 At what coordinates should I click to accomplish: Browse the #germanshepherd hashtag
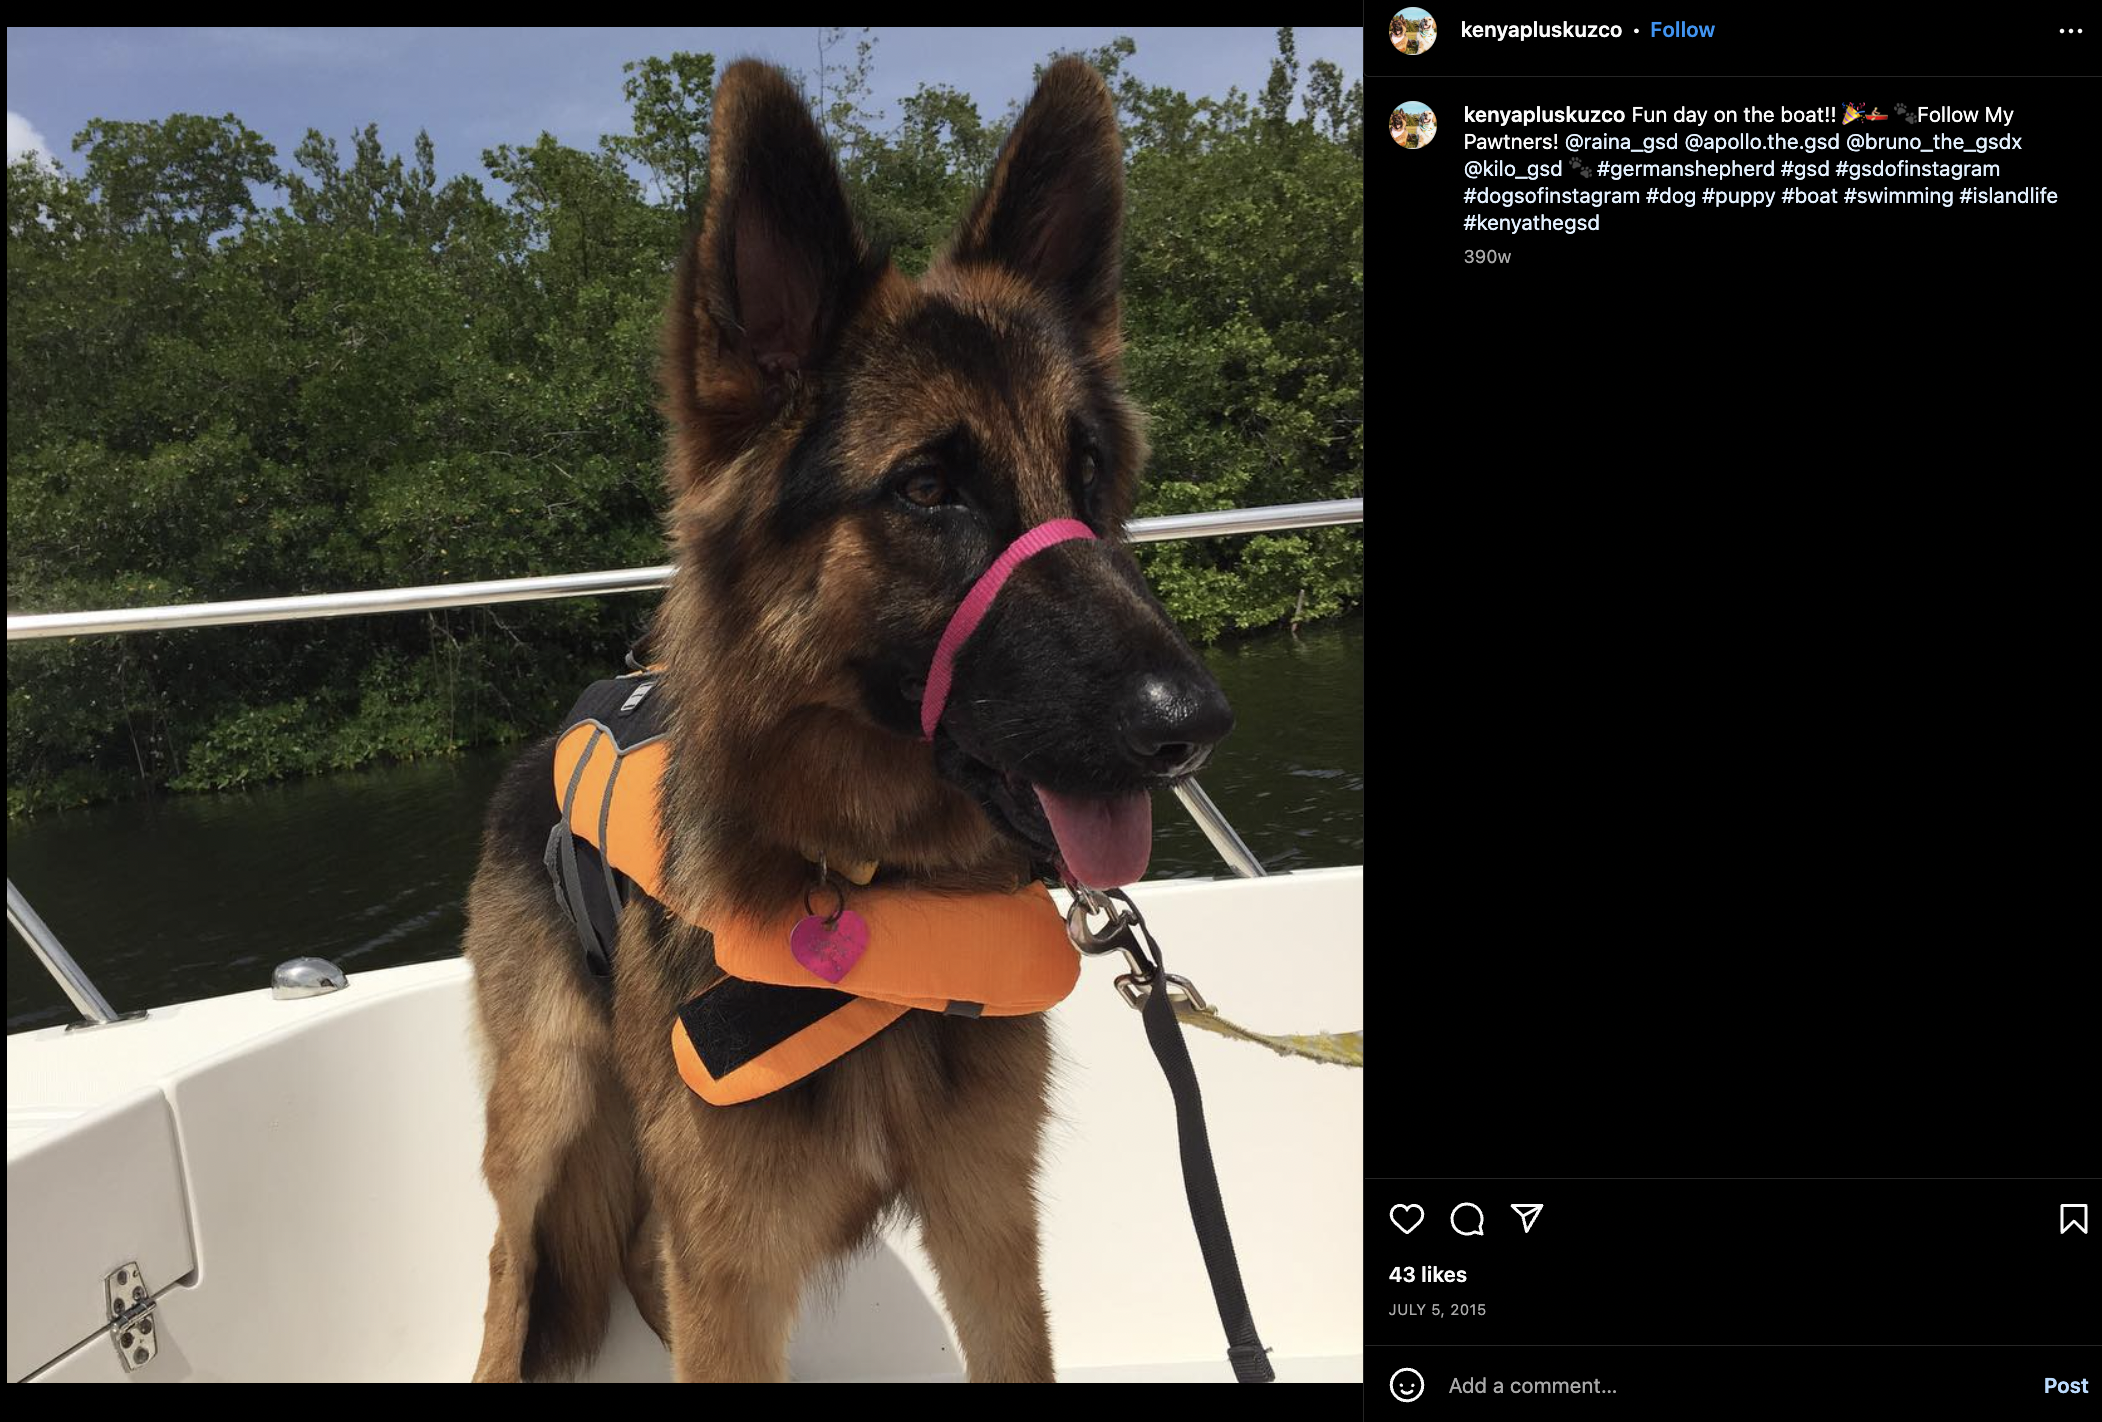click(x=1685, y=169)
